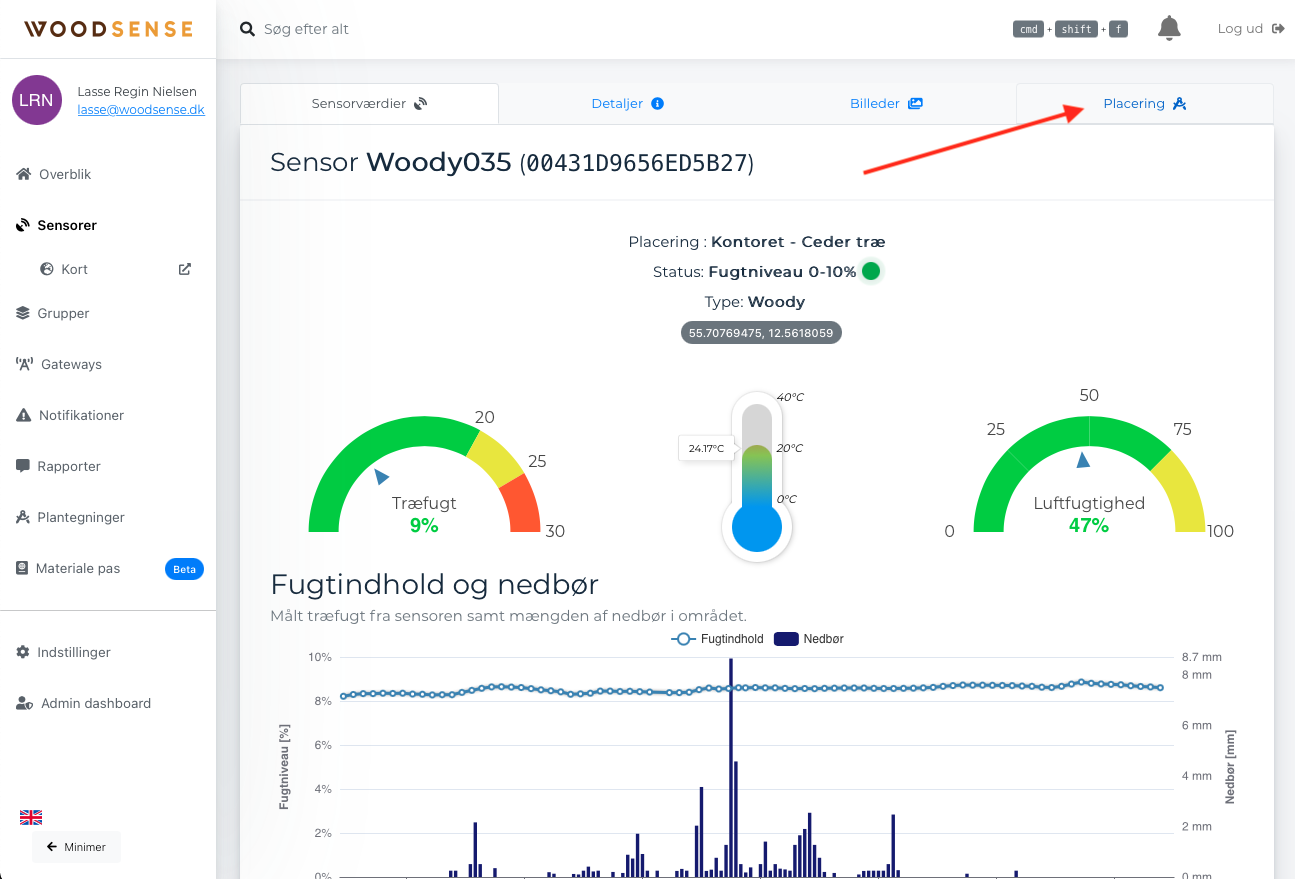
Task: Click the Plantegninger drafting icon
Action: tap(23, 517)
